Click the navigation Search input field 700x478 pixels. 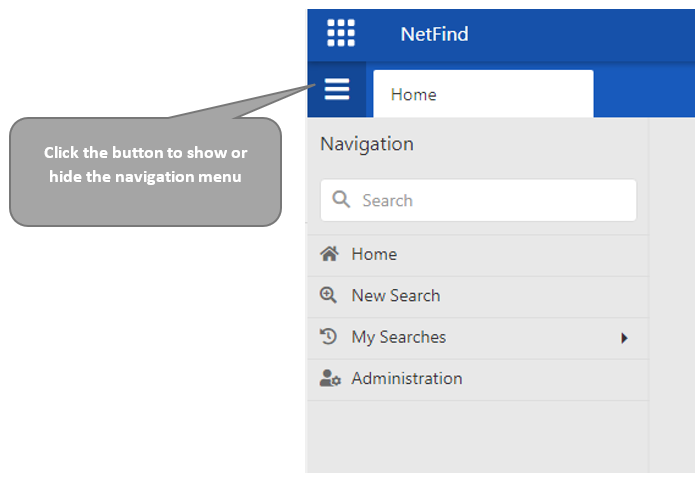pyautogui.click(x=490, y=200)
